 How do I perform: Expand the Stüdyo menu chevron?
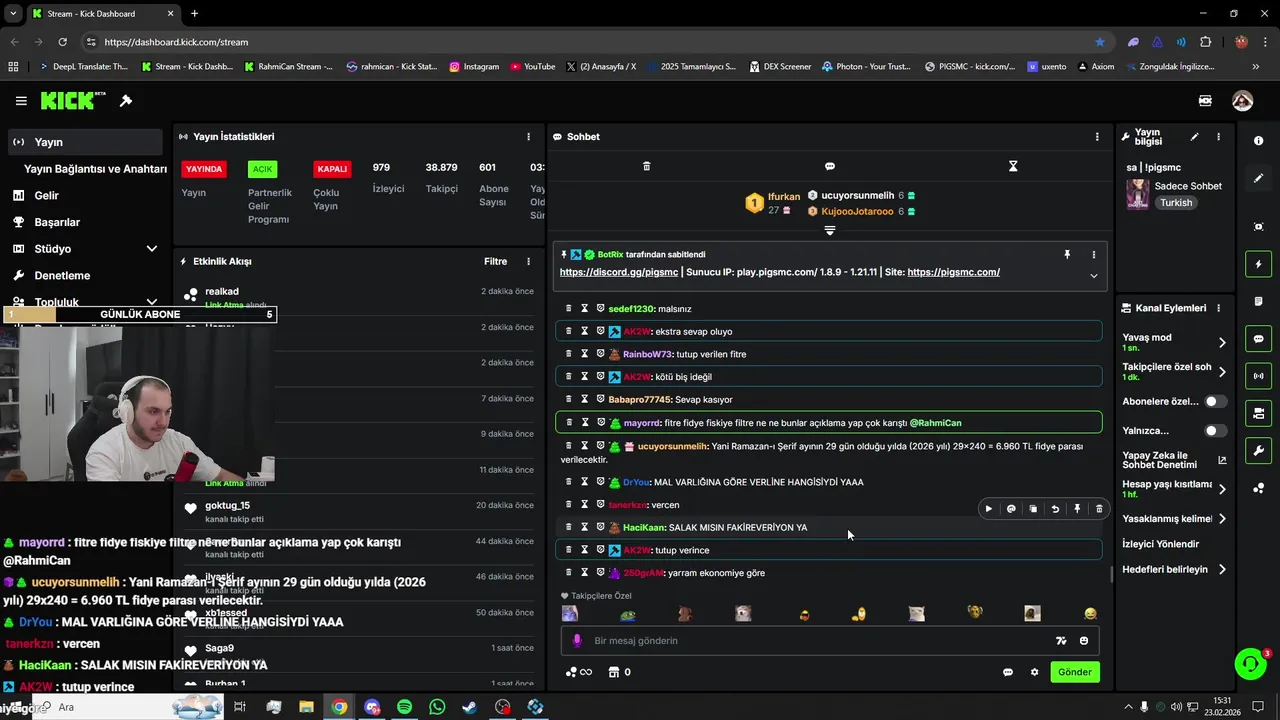pos(151,249)
